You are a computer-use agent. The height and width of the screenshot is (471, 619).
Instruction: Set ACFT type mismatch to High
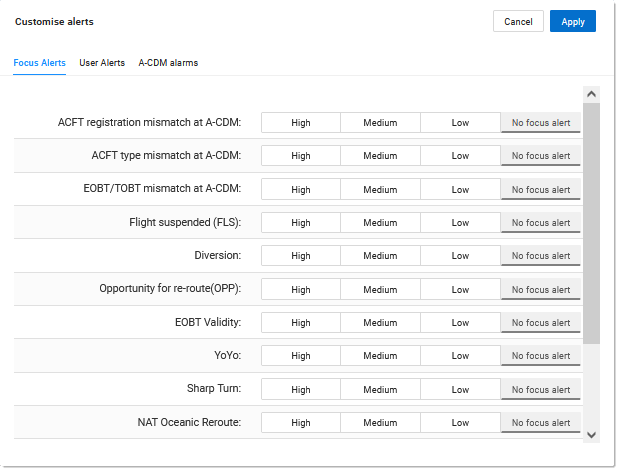tap(301, 156)
